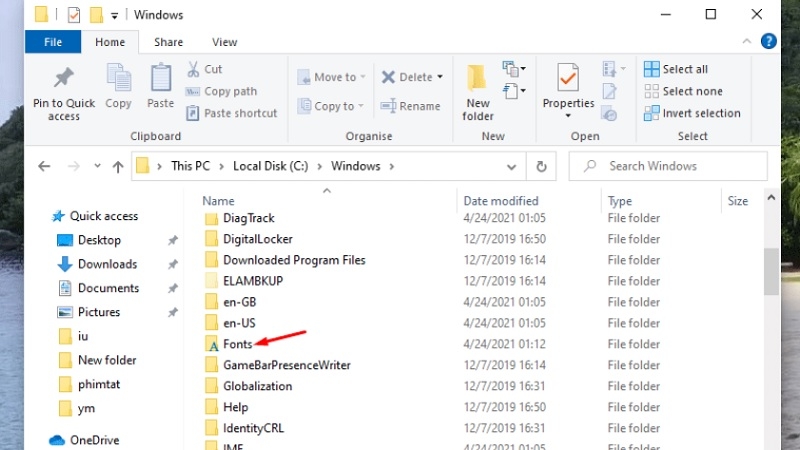Click Select all in ribbon

click(676, 69)
